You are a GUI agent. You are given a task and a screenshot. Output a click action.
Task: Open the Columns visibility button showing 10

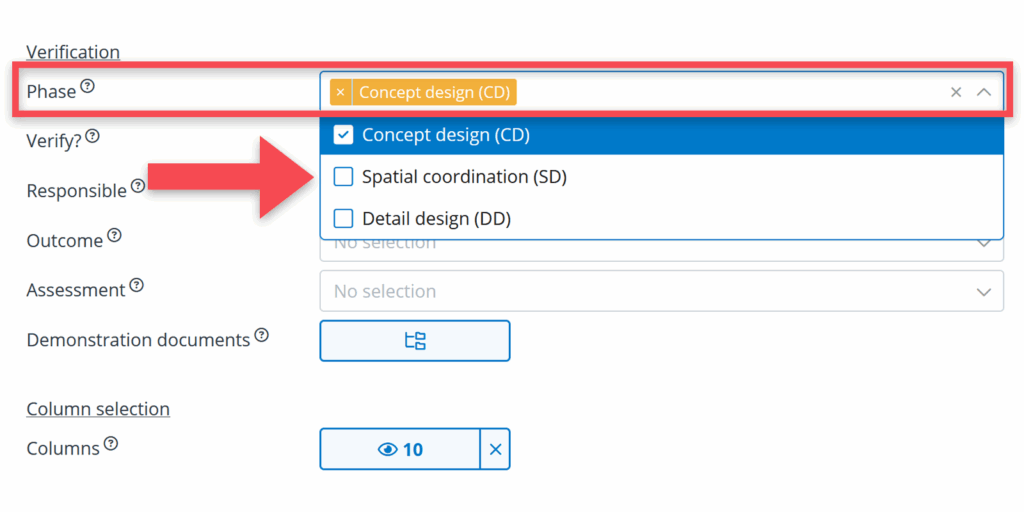point(400,450)
